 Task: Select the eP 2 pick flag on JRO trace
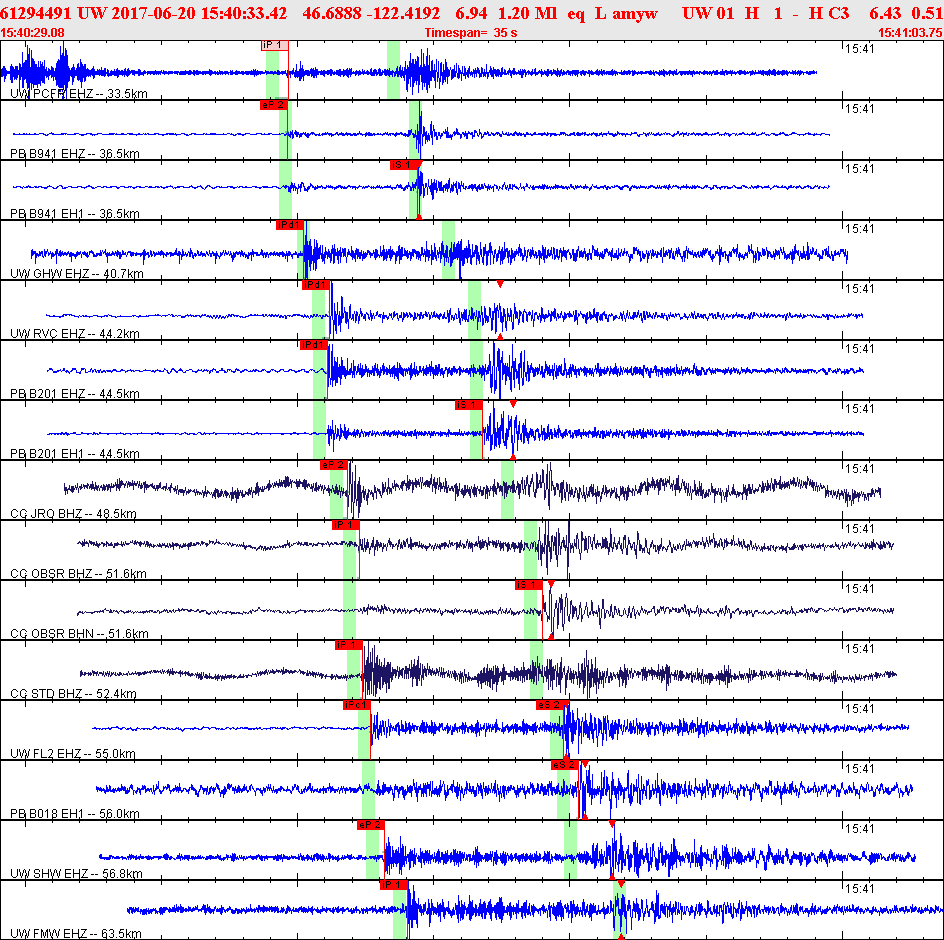(x=334, y=465)
